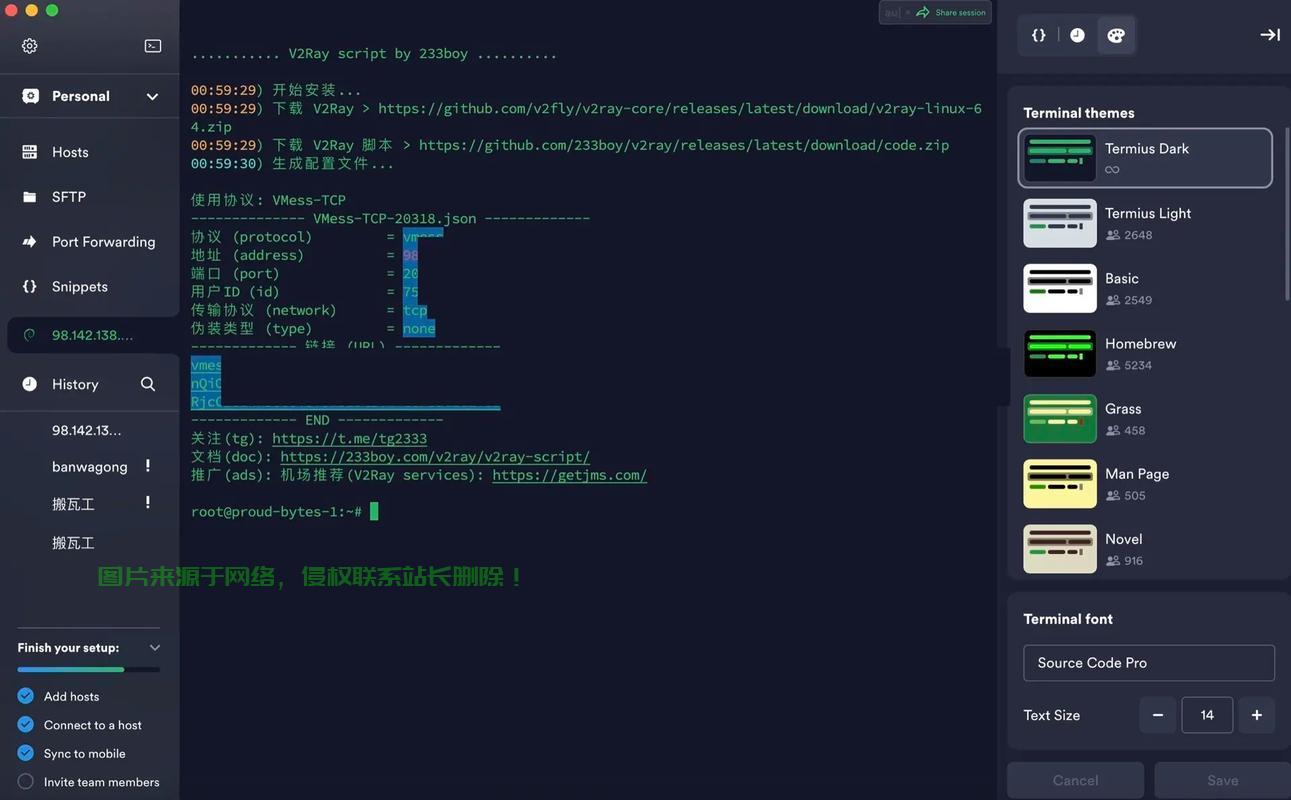Click the local terminal icon in sidebar
1291x800 pixels.
pyautogui.click(x=152, y=46)
